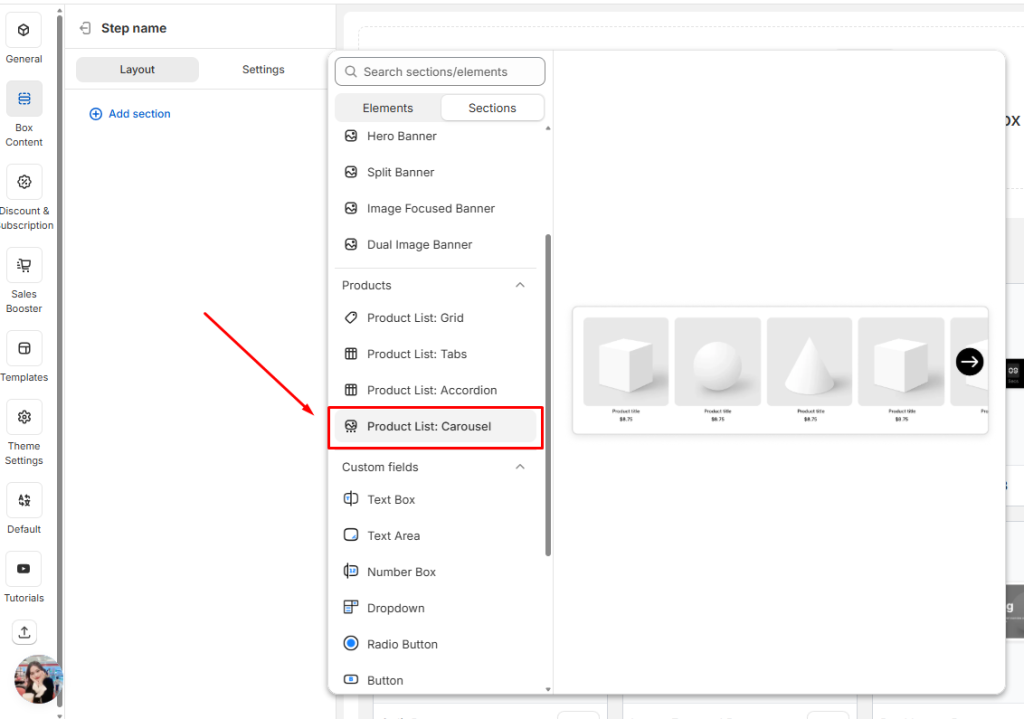
Task: Open the Default language icon
Action: (x=24, y=500)
